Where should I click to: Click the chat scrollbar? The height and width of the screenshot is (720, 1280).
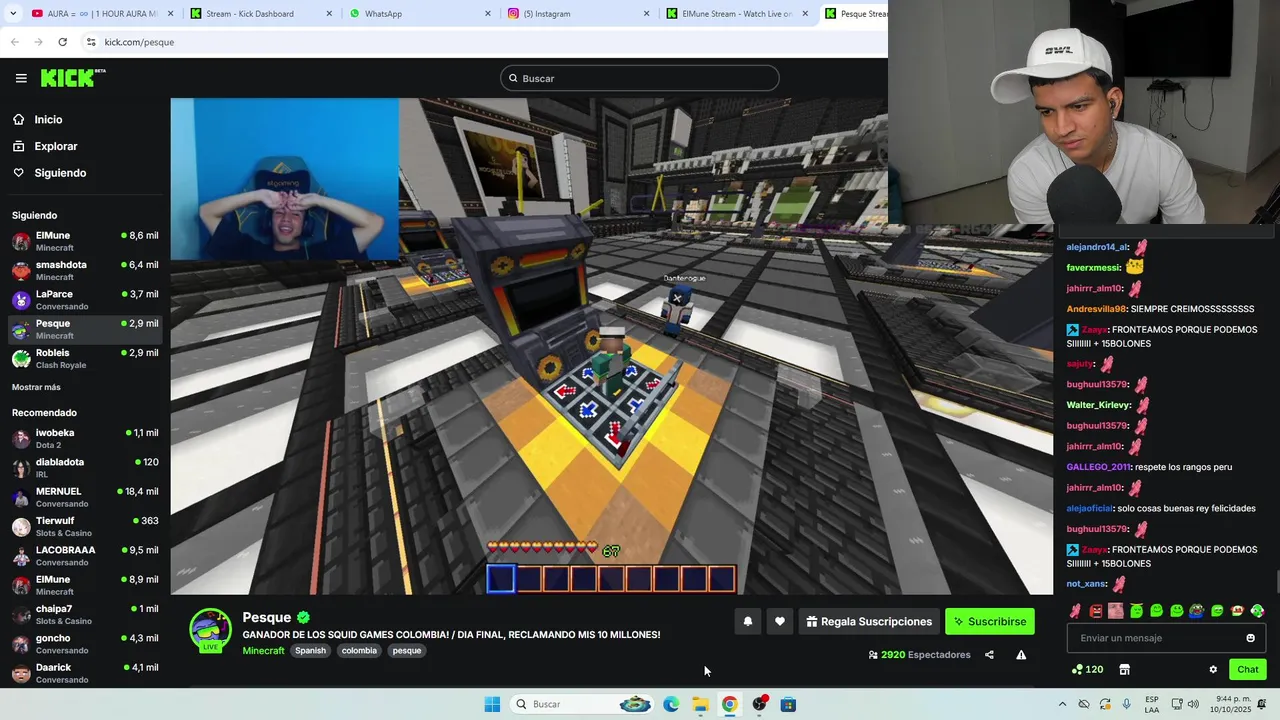[x=1276, y=582]
